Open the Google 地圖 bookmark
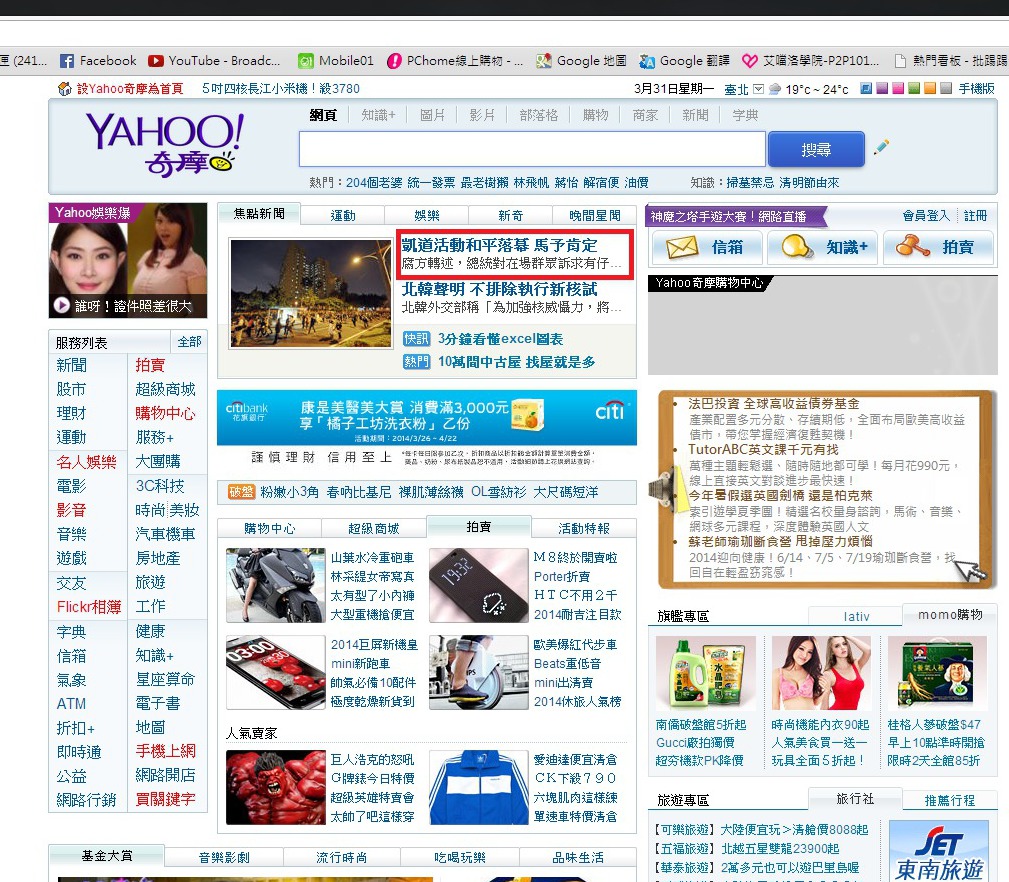The image size is (1009, 882). point(581,60)
